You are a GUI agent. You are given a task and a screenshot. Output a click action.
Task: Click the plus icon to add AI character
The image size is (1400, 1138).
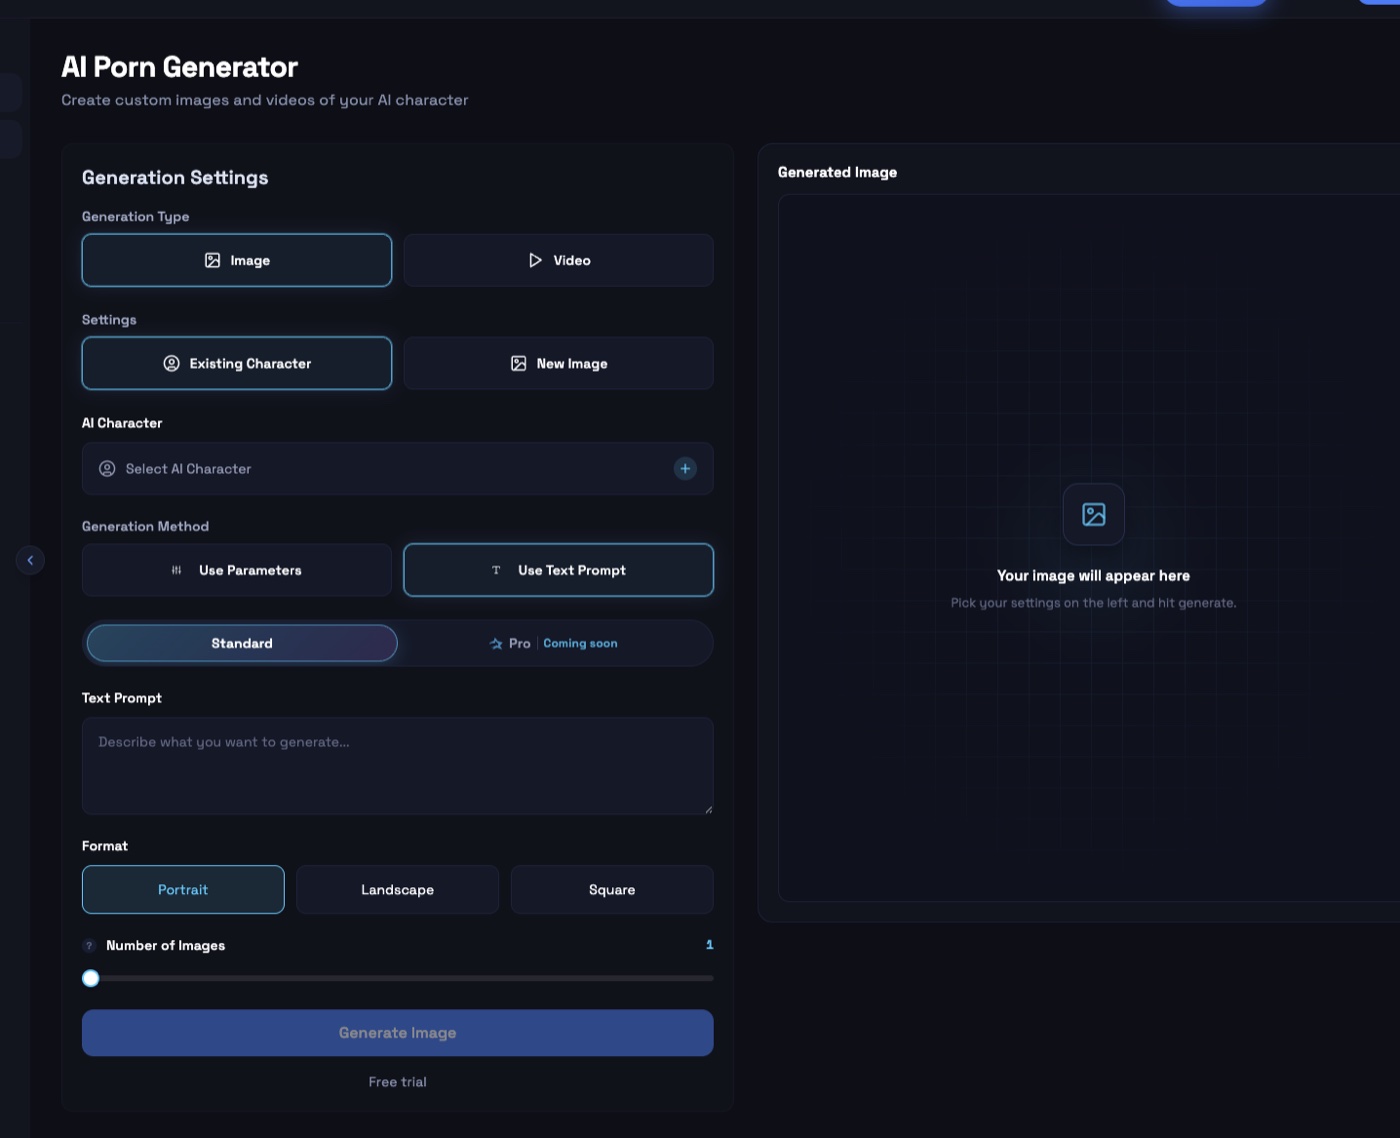685,469
